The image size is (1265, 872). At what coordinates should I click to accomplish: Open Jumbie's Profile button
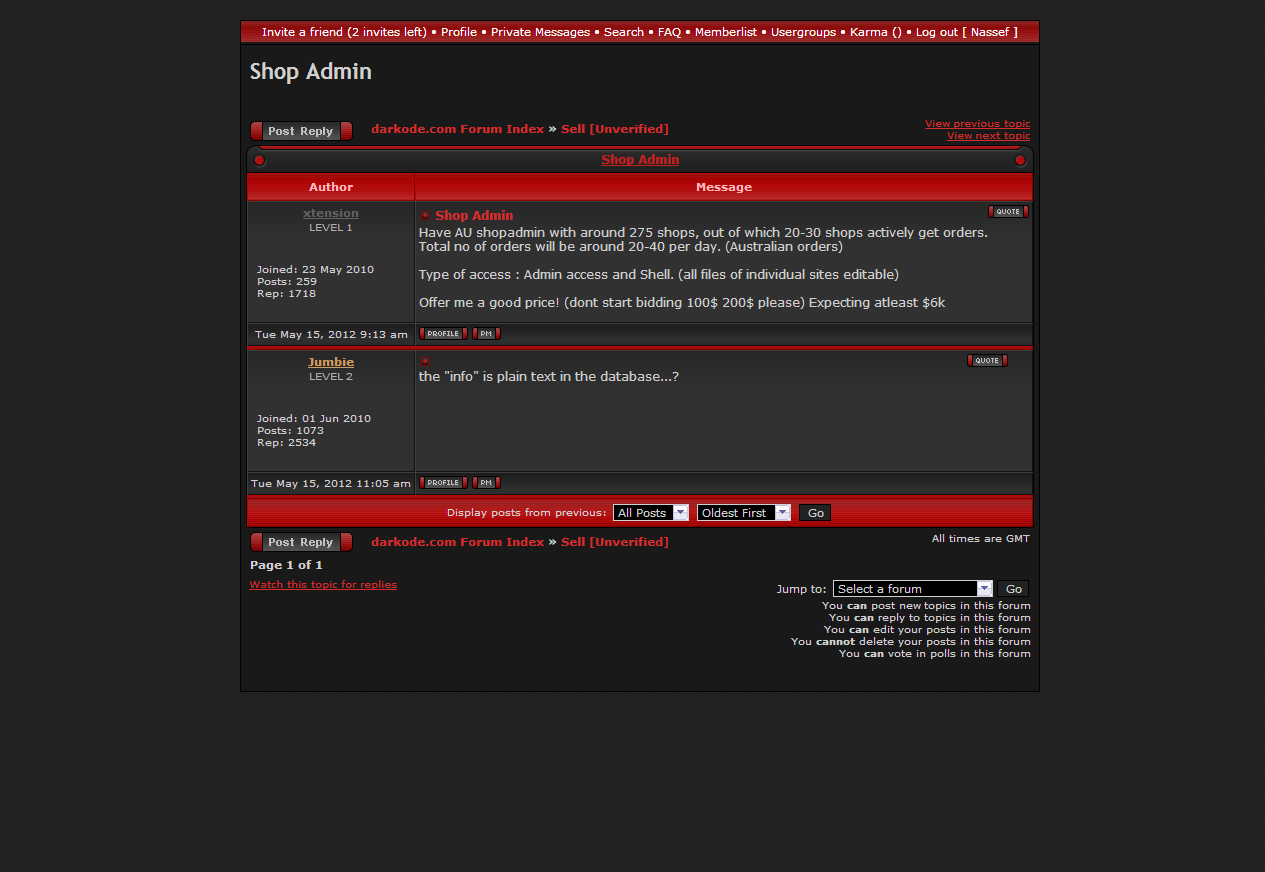click(442, 483)
